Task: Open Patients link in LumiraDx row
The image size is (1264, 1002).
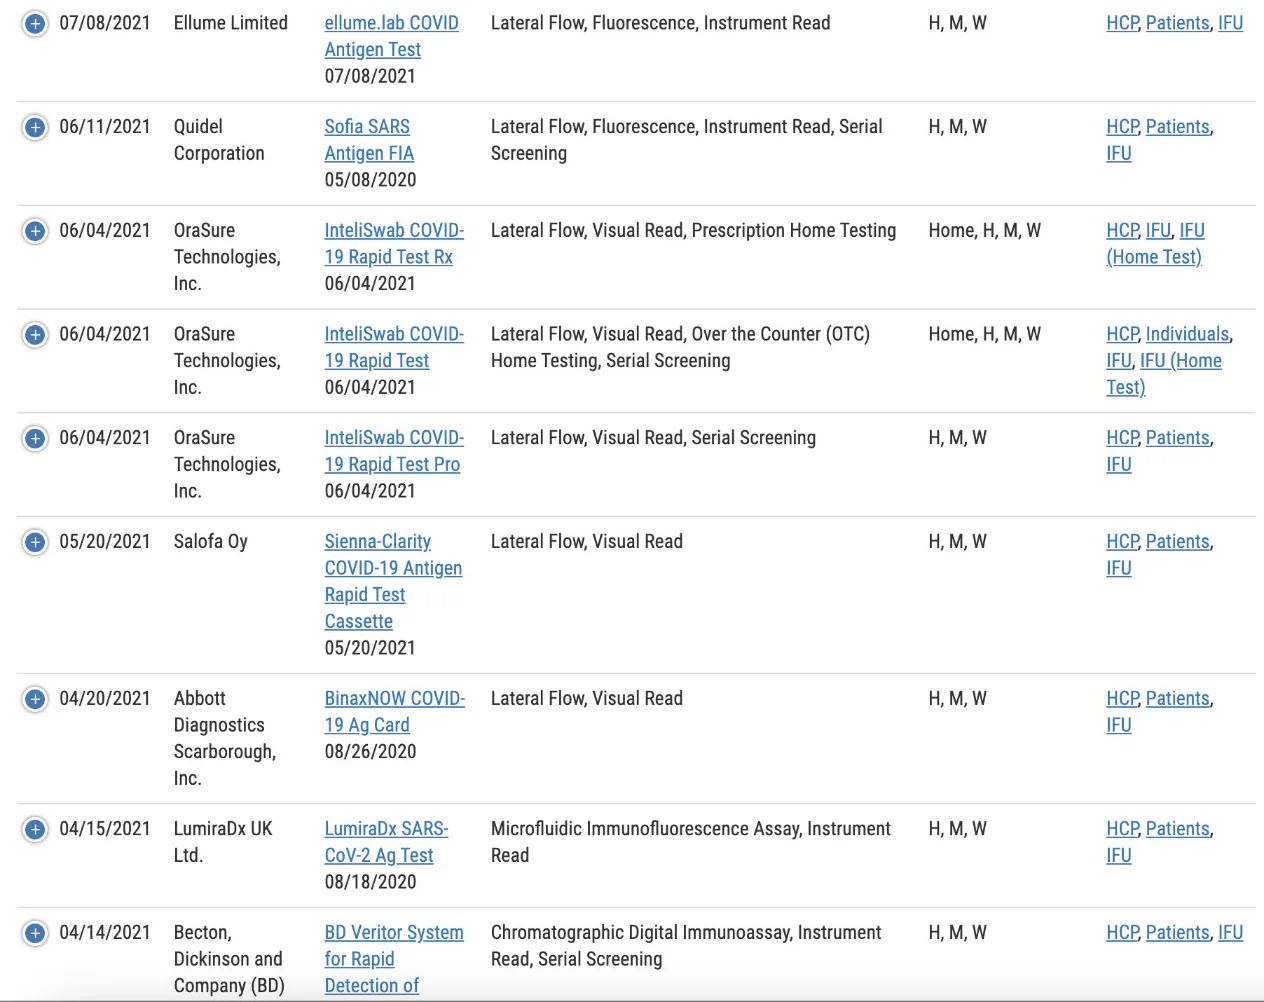Action: [1177, 829]
